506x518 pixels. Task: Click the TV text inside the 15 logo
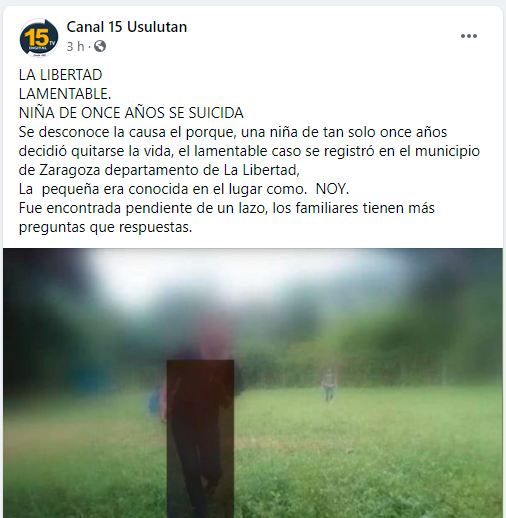tap(52, 43)
